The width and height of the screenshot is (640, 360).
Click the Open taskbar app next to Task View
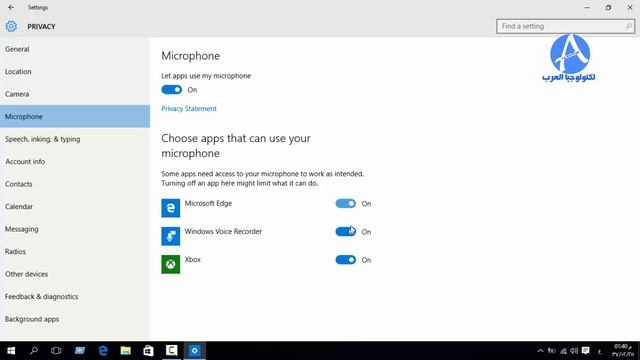click(80, 351)
